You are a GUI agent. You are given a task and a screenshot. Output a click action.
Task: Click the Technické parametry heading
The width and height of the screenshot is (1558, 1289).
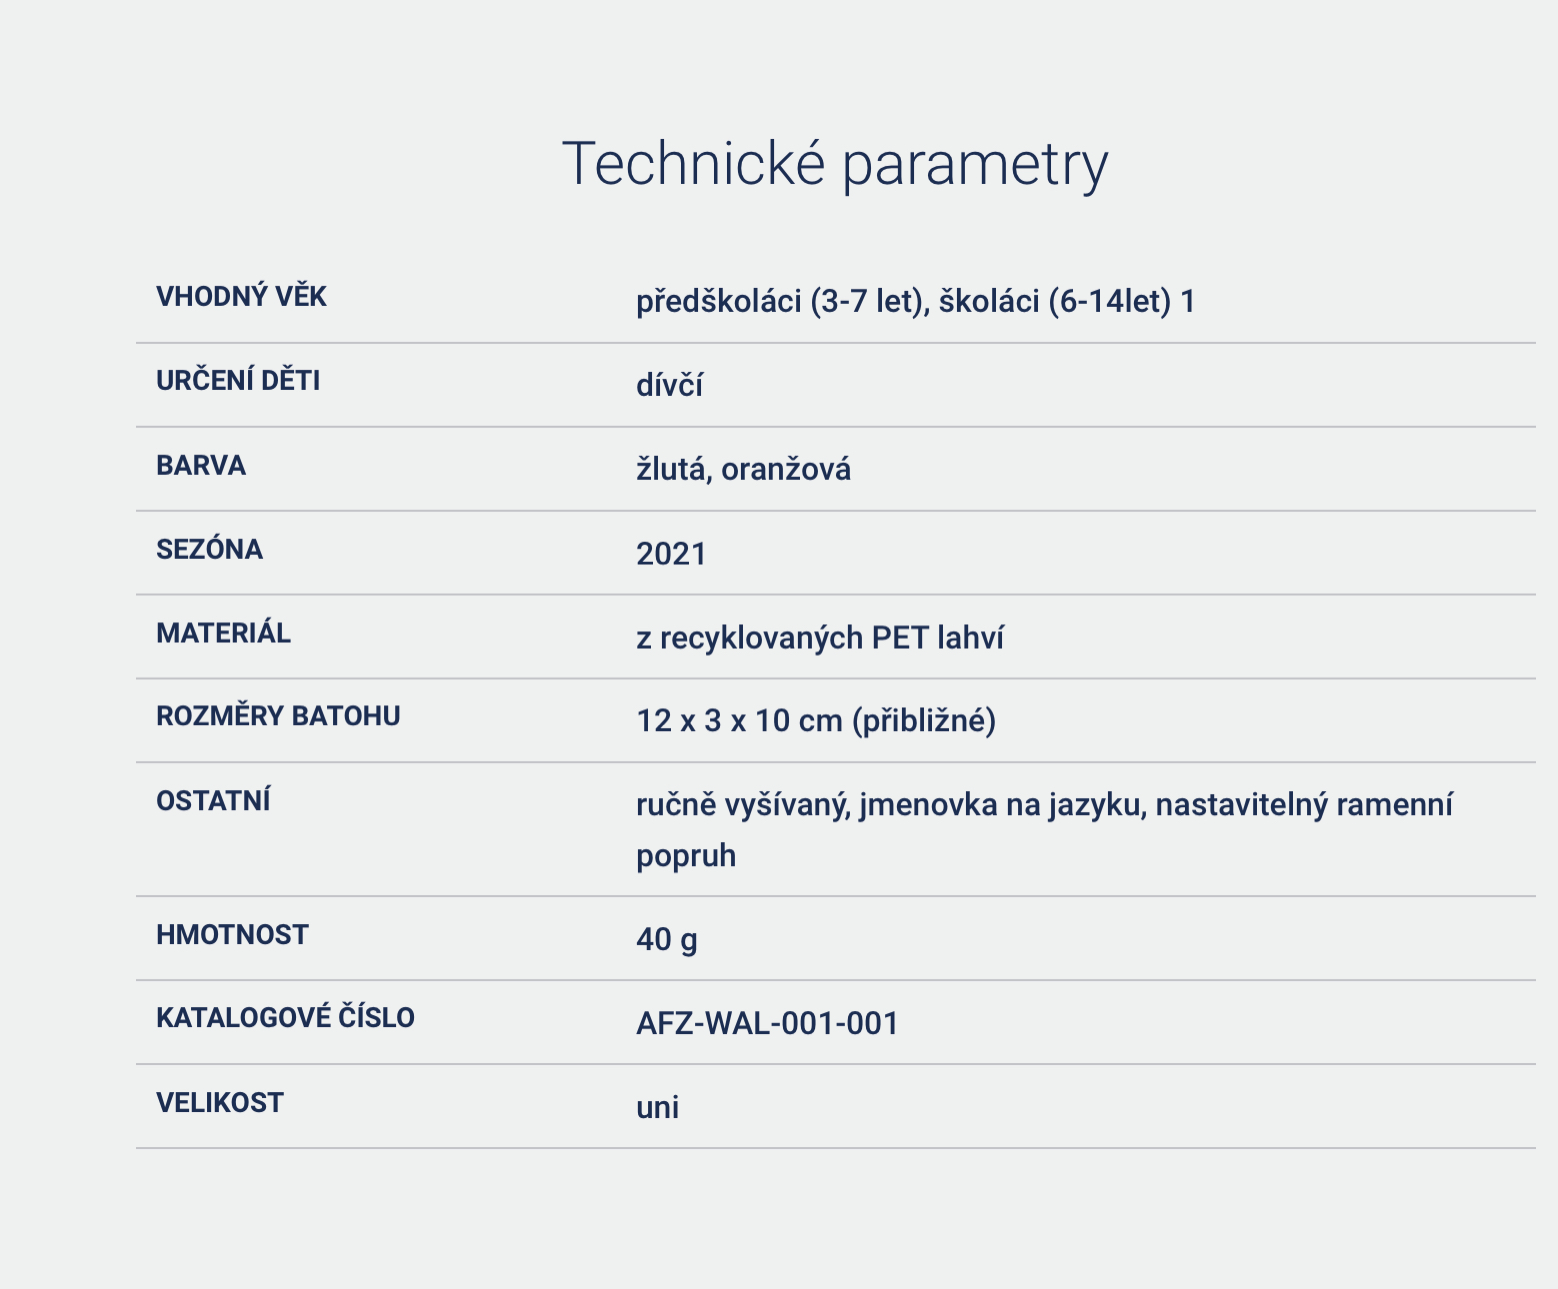pos(834,164)
